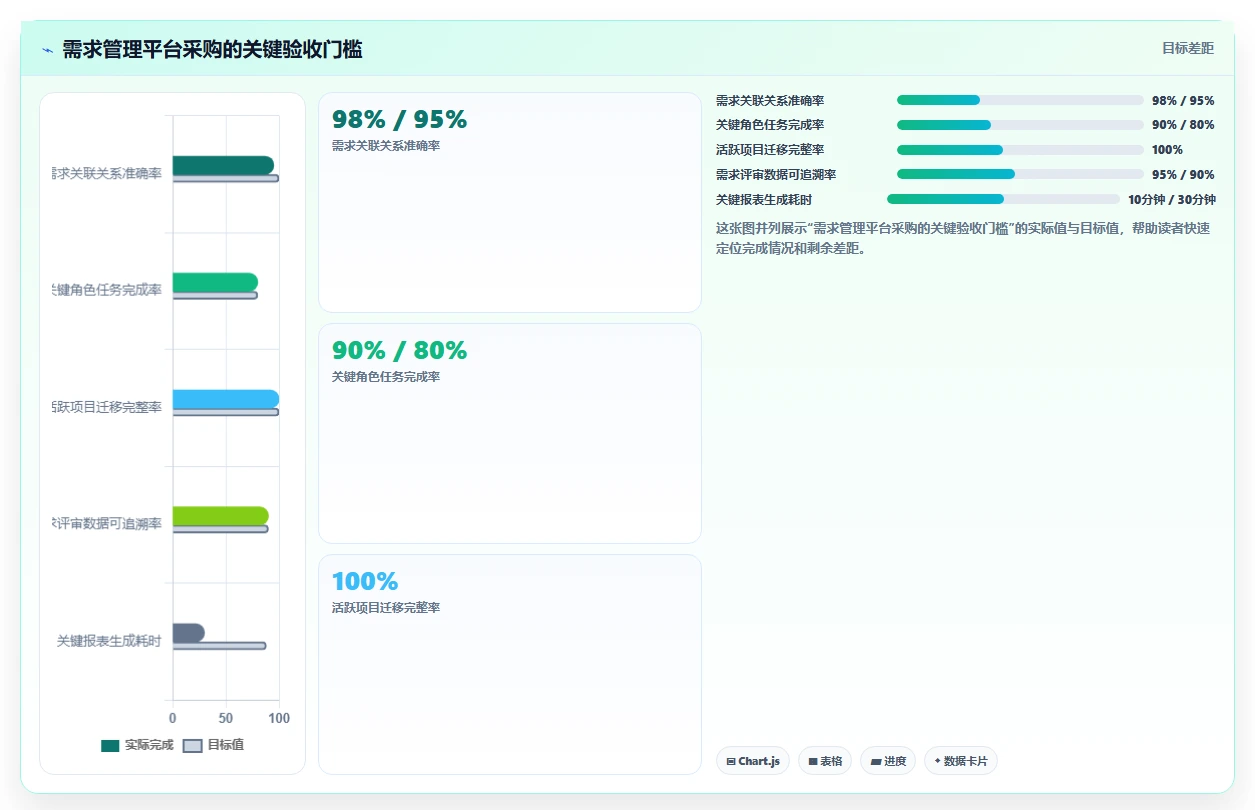Toggle 实际完成 legend item in chart
1255x810 pixels.
pos(137,745)
